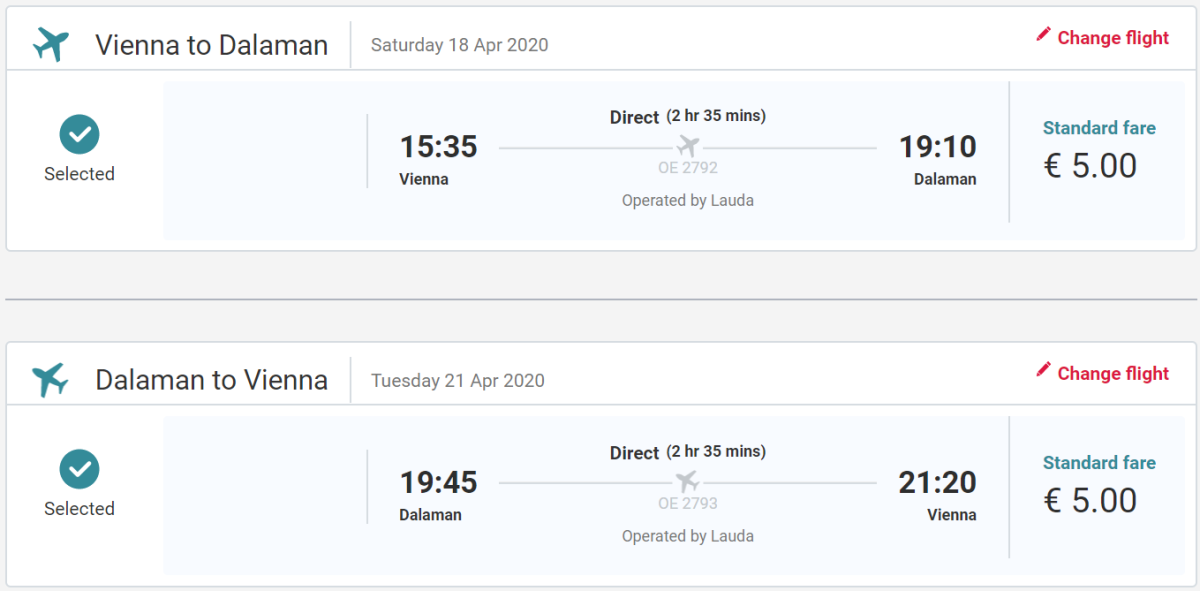Change the Vienna to Dalaman flight

coord(1112,38)
